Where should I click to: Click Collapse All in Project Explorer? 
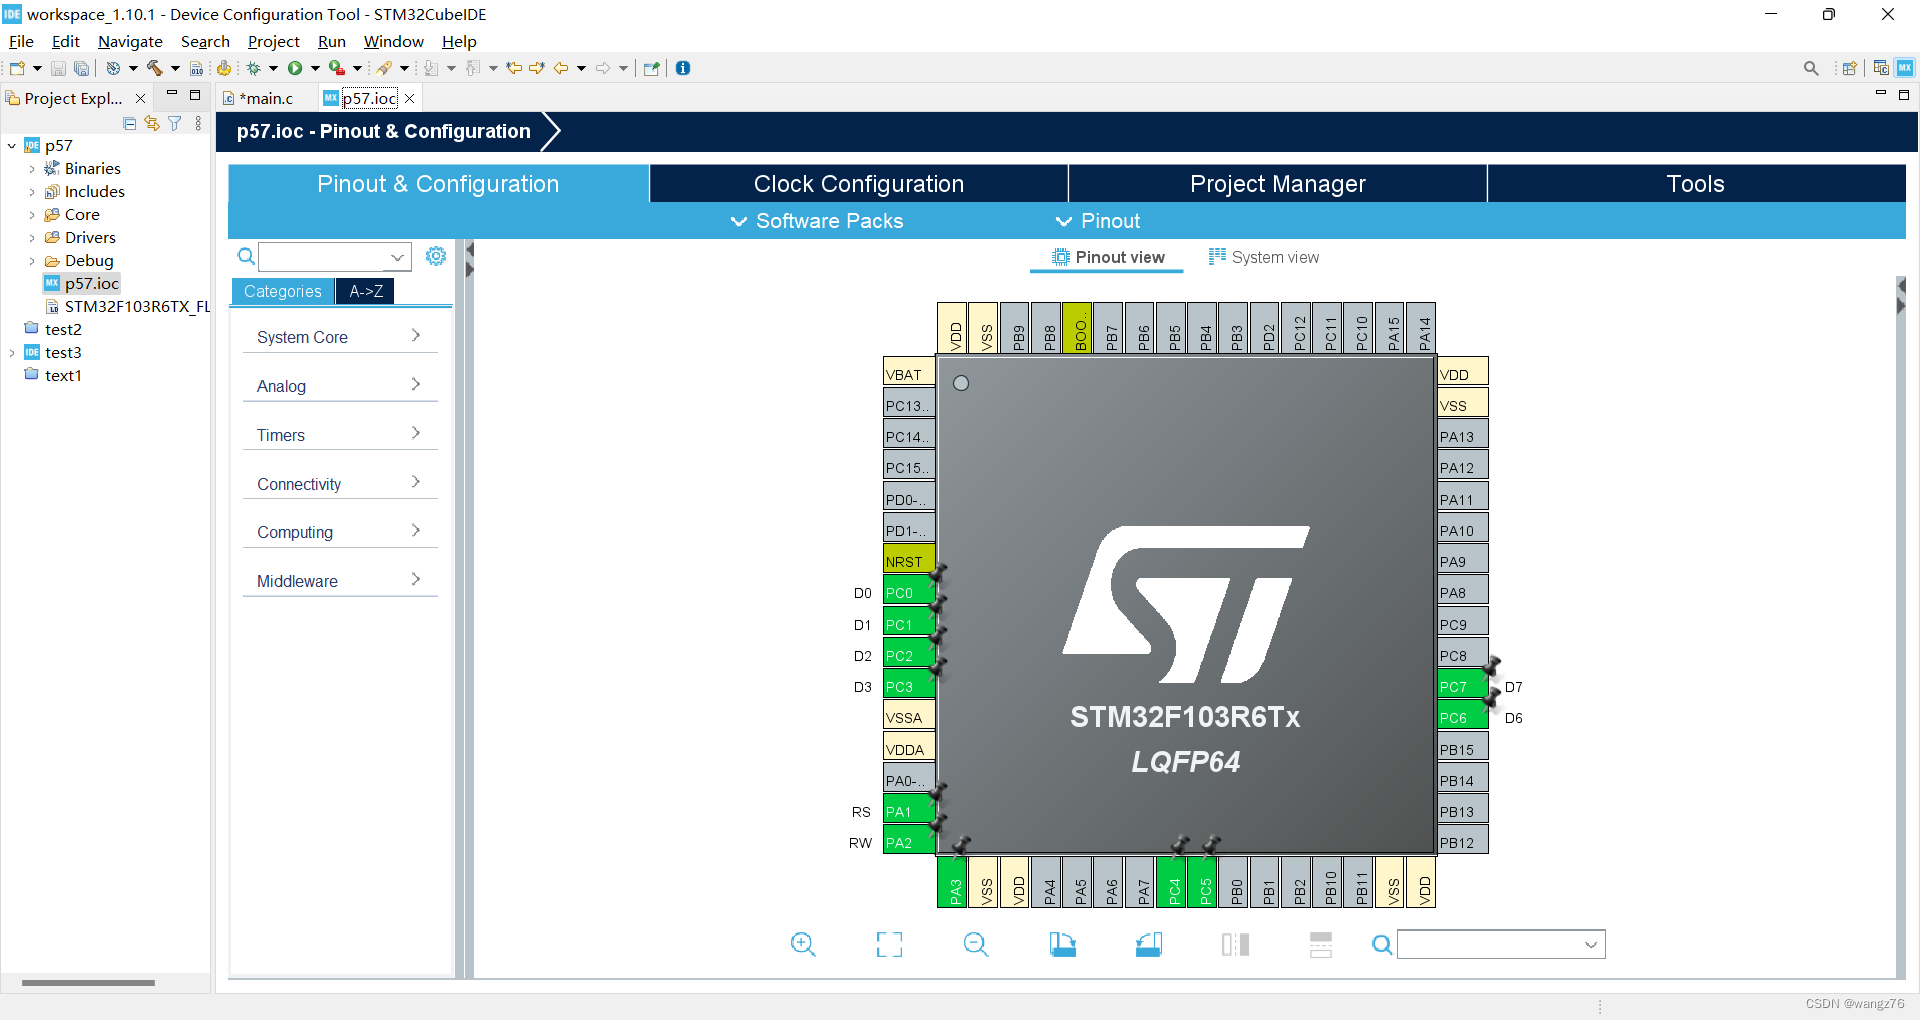129,123
